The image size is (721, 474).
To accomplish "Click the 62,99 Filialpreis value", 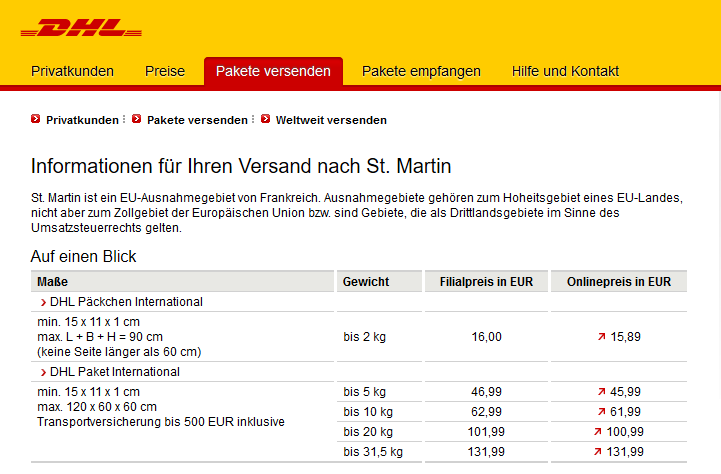I will pos(486,411).
